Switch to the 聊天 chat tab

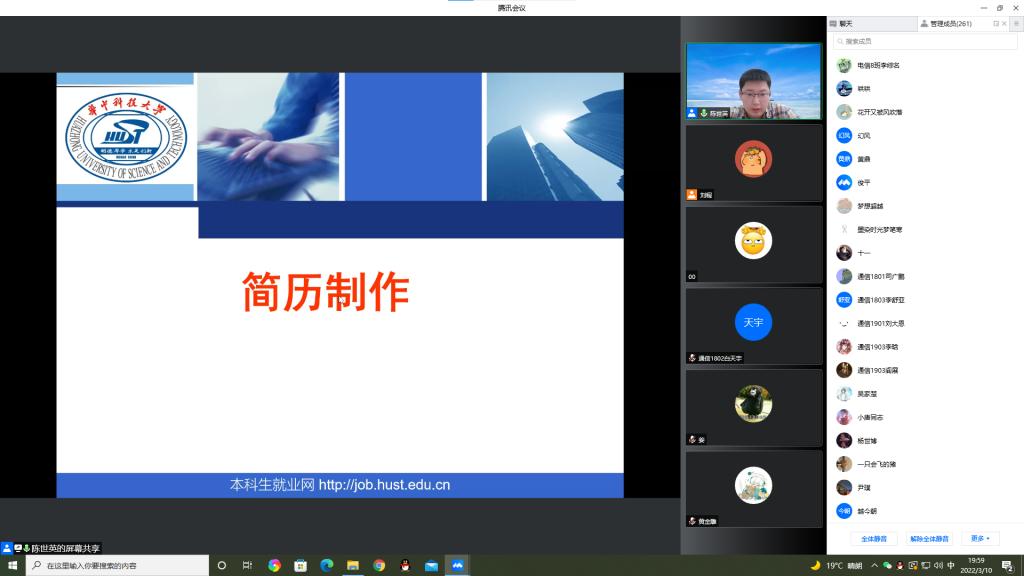click(x=845, y=23)
